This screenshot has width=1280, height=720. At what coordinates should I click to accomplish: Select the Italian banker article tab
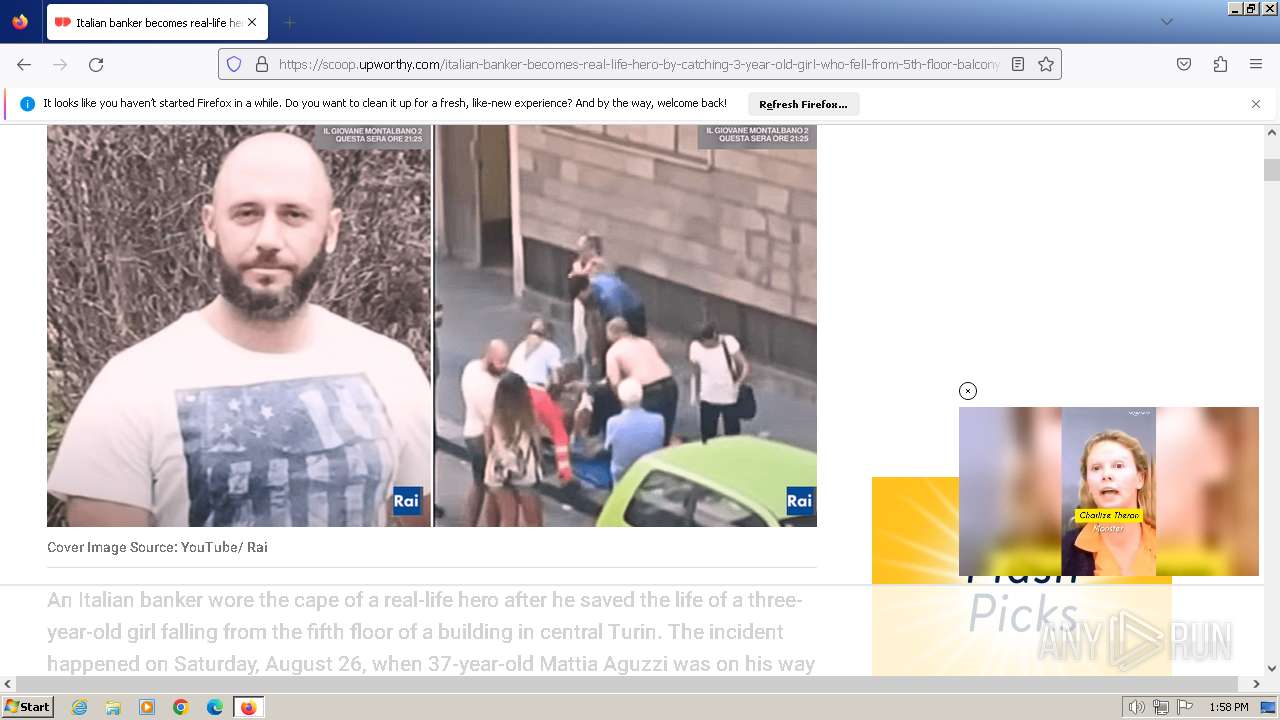(x=155, y=22)
